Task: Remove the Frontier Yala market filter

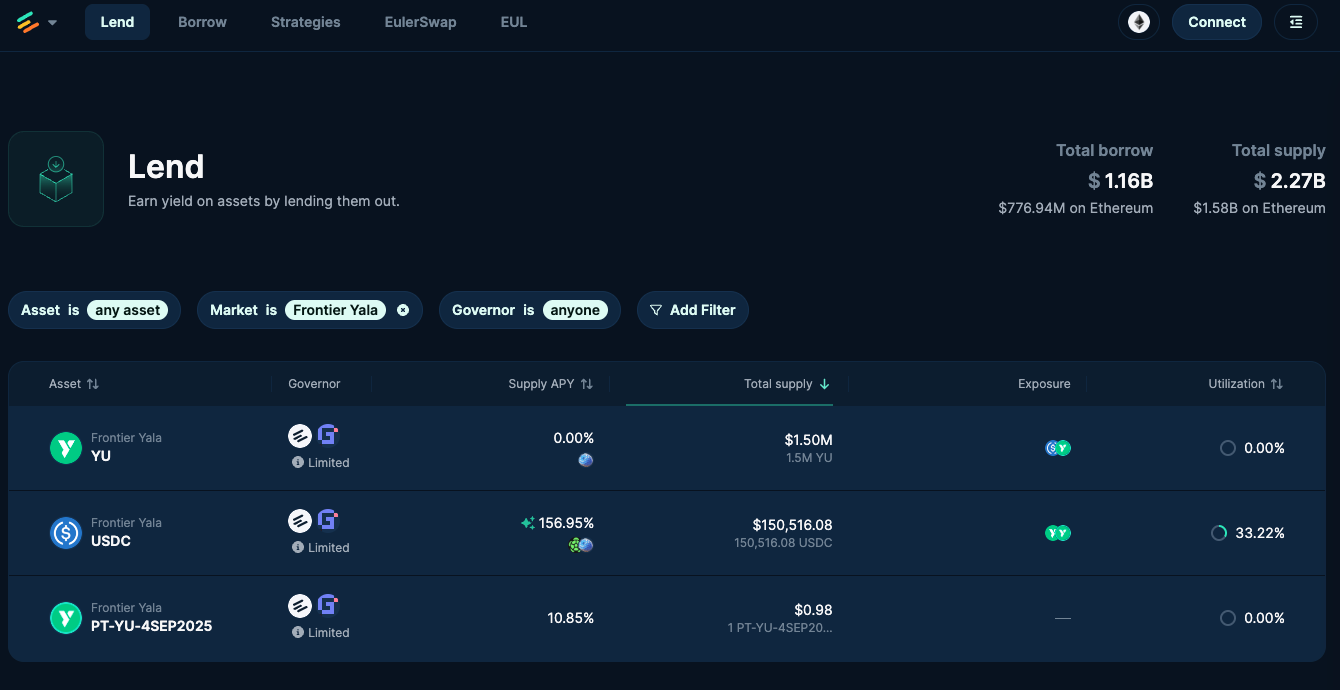Action: 403,310
